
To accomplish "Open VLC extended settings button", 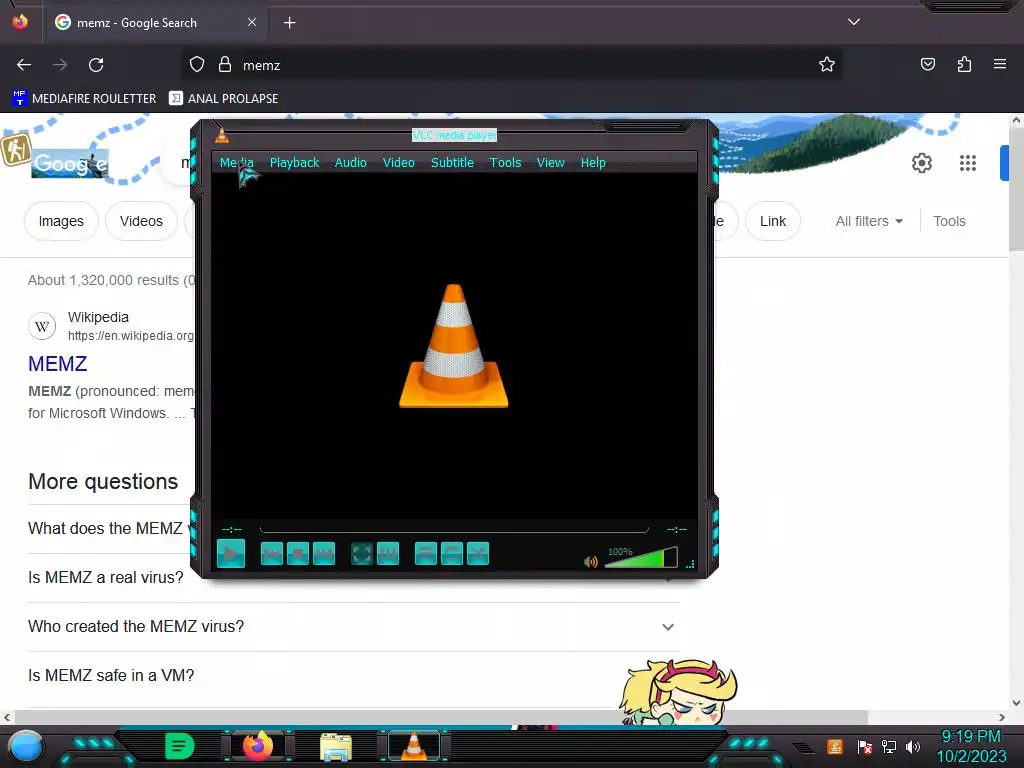I will click(x=388, y=554).
